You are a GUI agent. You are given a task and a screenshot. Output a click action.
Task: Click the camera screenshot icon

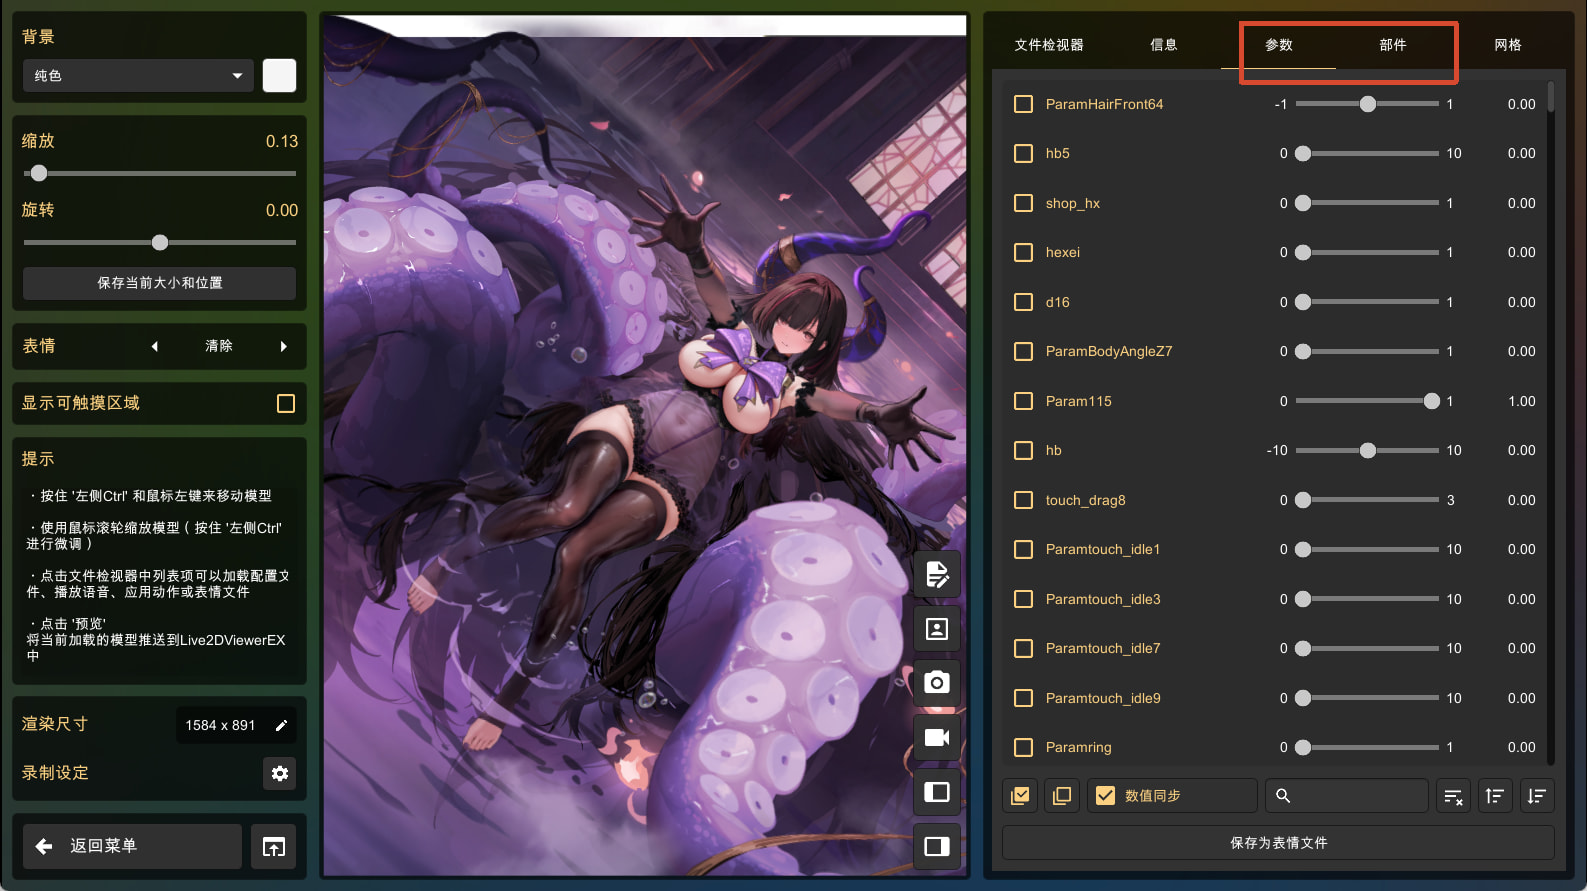click(936, 683)
